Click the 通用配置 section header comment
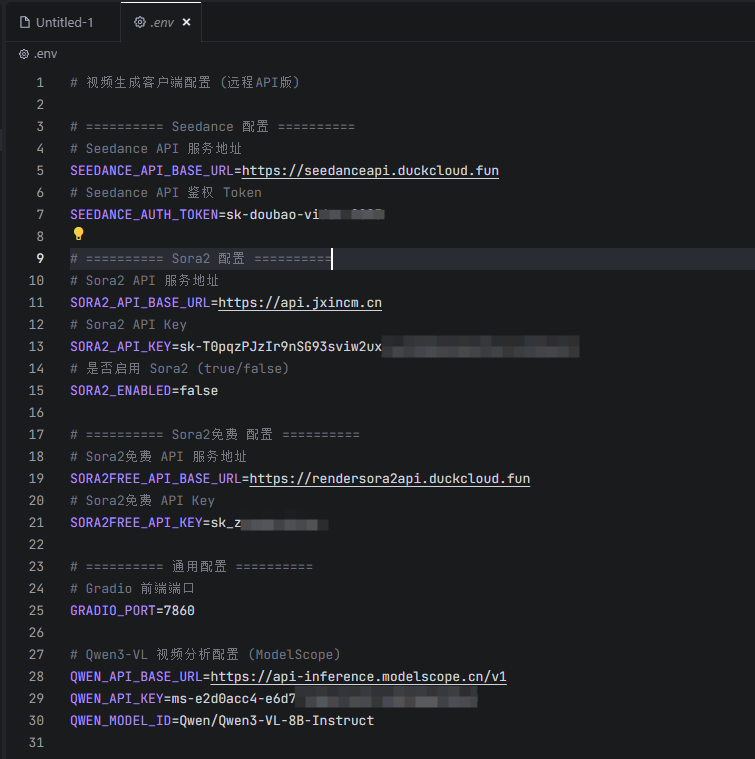 click(x=192, y=567)
